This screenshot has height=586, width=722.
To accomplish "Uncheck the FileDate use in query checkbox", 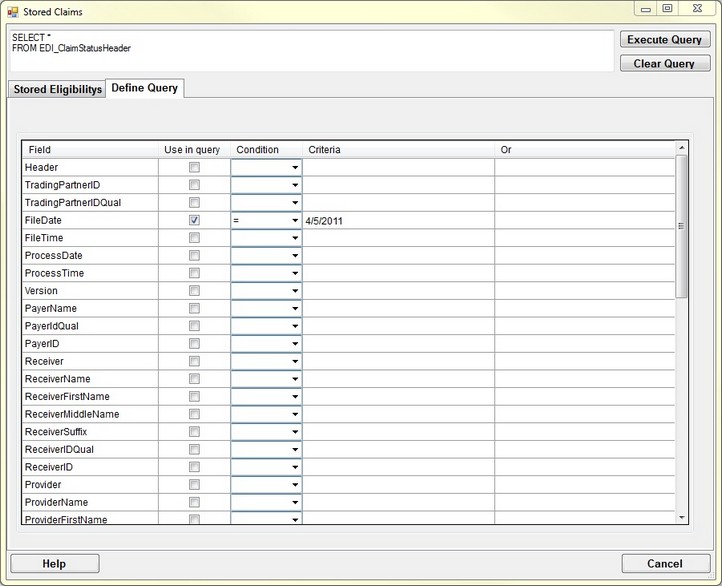I will tap(194, 220).
